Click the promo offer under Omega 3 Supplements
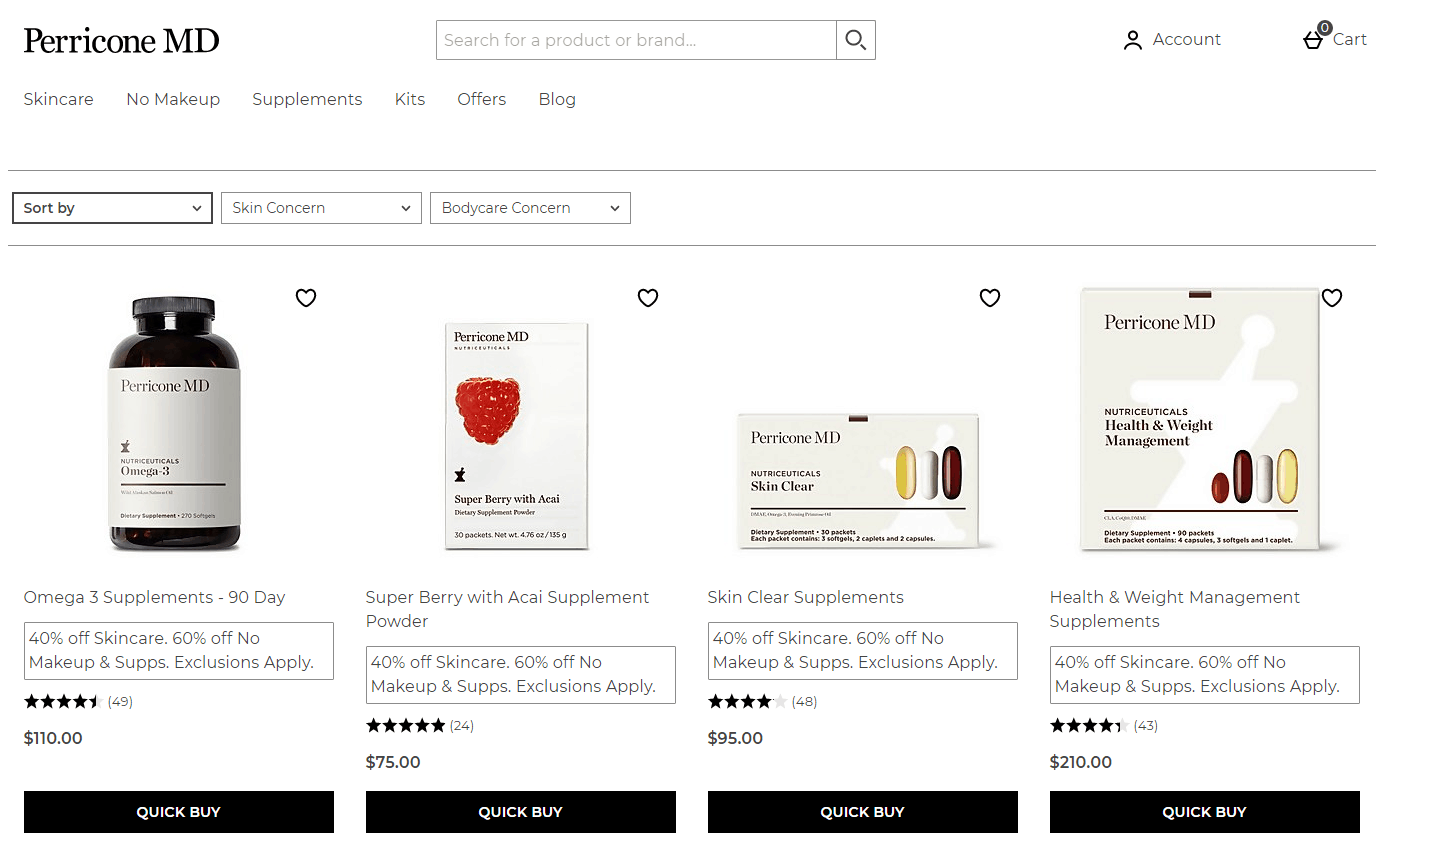The width and height of the screenshot is (1448, 866). click(179, 651)
